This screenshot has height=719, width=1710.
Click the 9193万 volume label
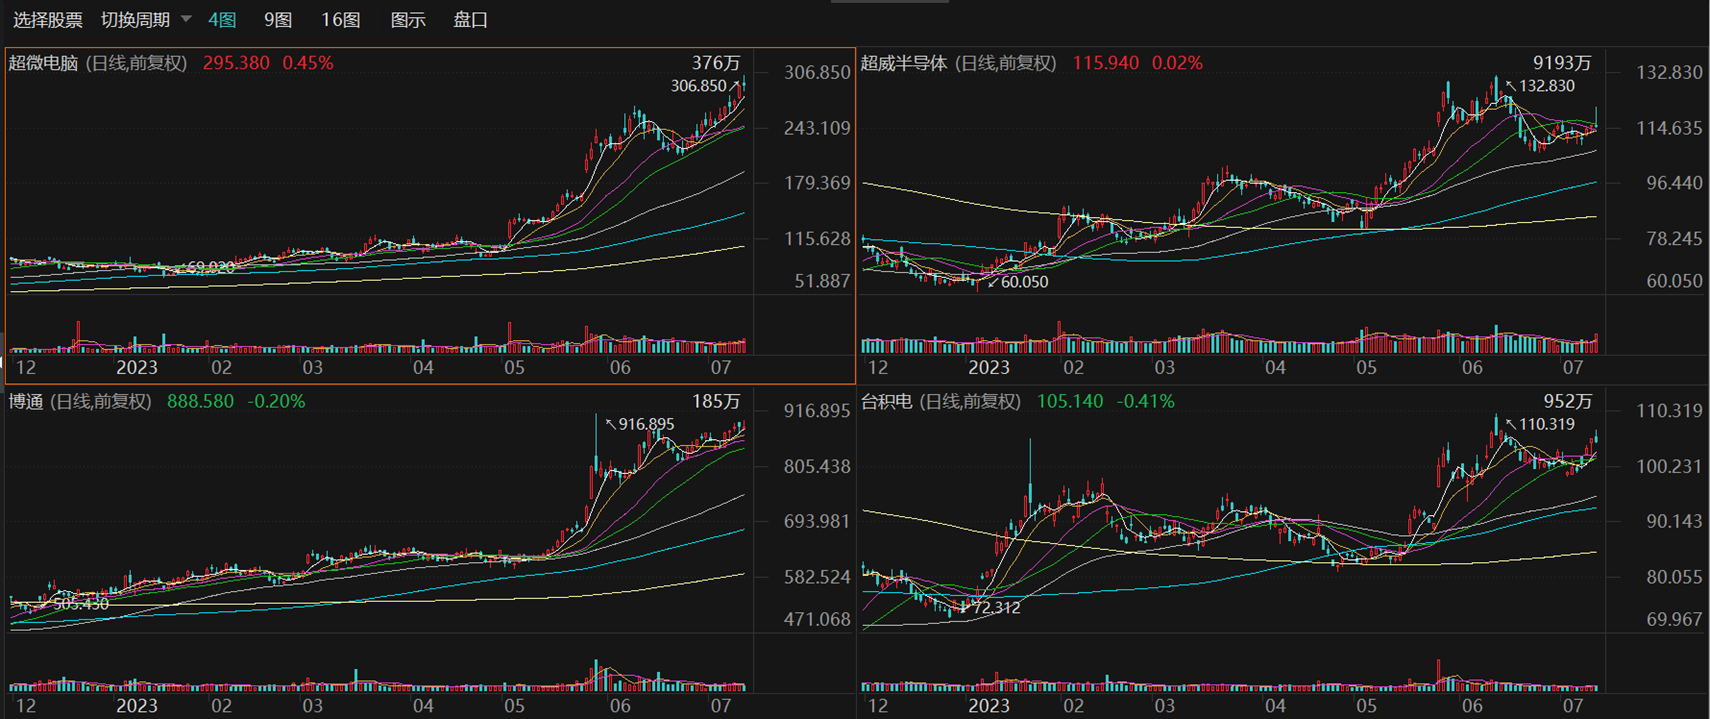click(x=1562, y=63)
